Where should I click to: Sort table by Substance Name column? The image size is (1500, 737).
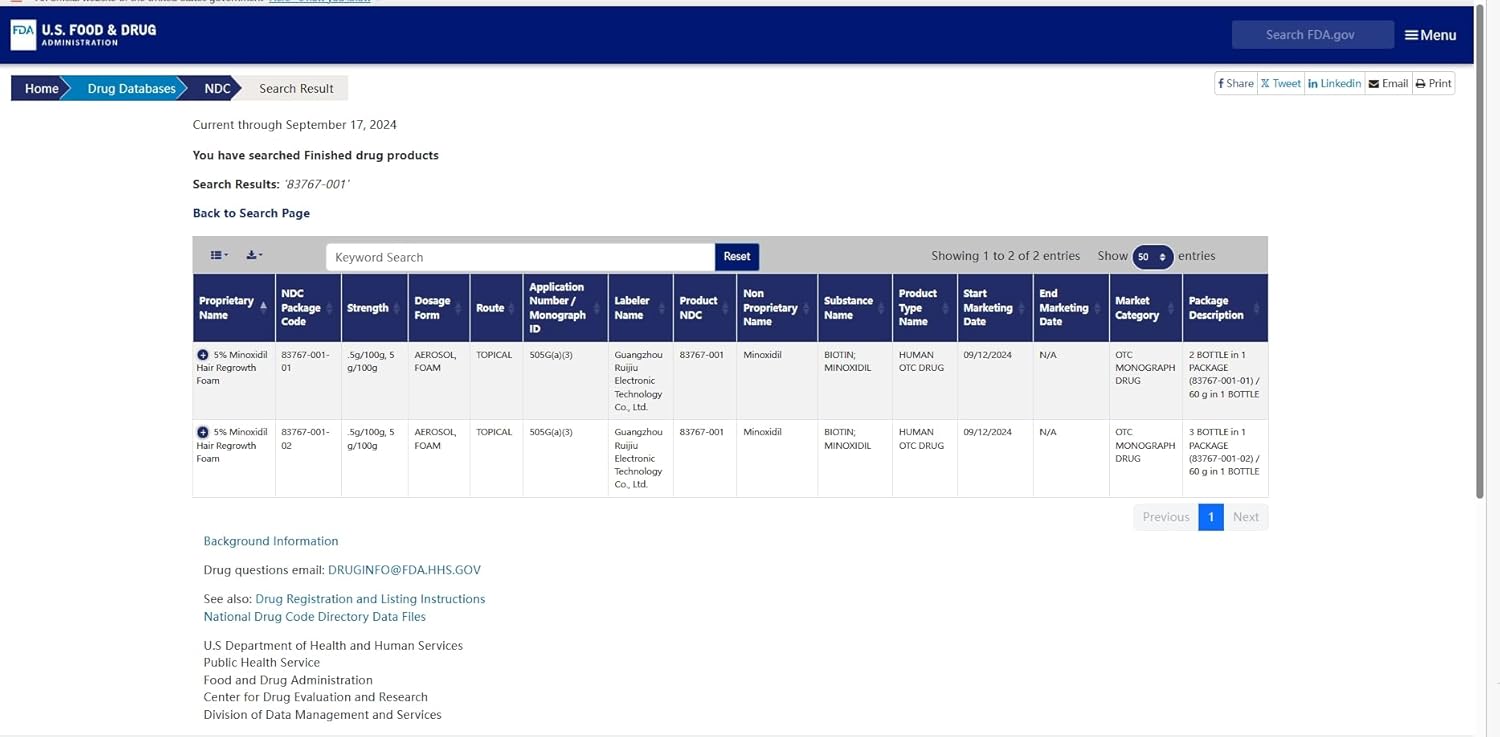pos(855,308)
